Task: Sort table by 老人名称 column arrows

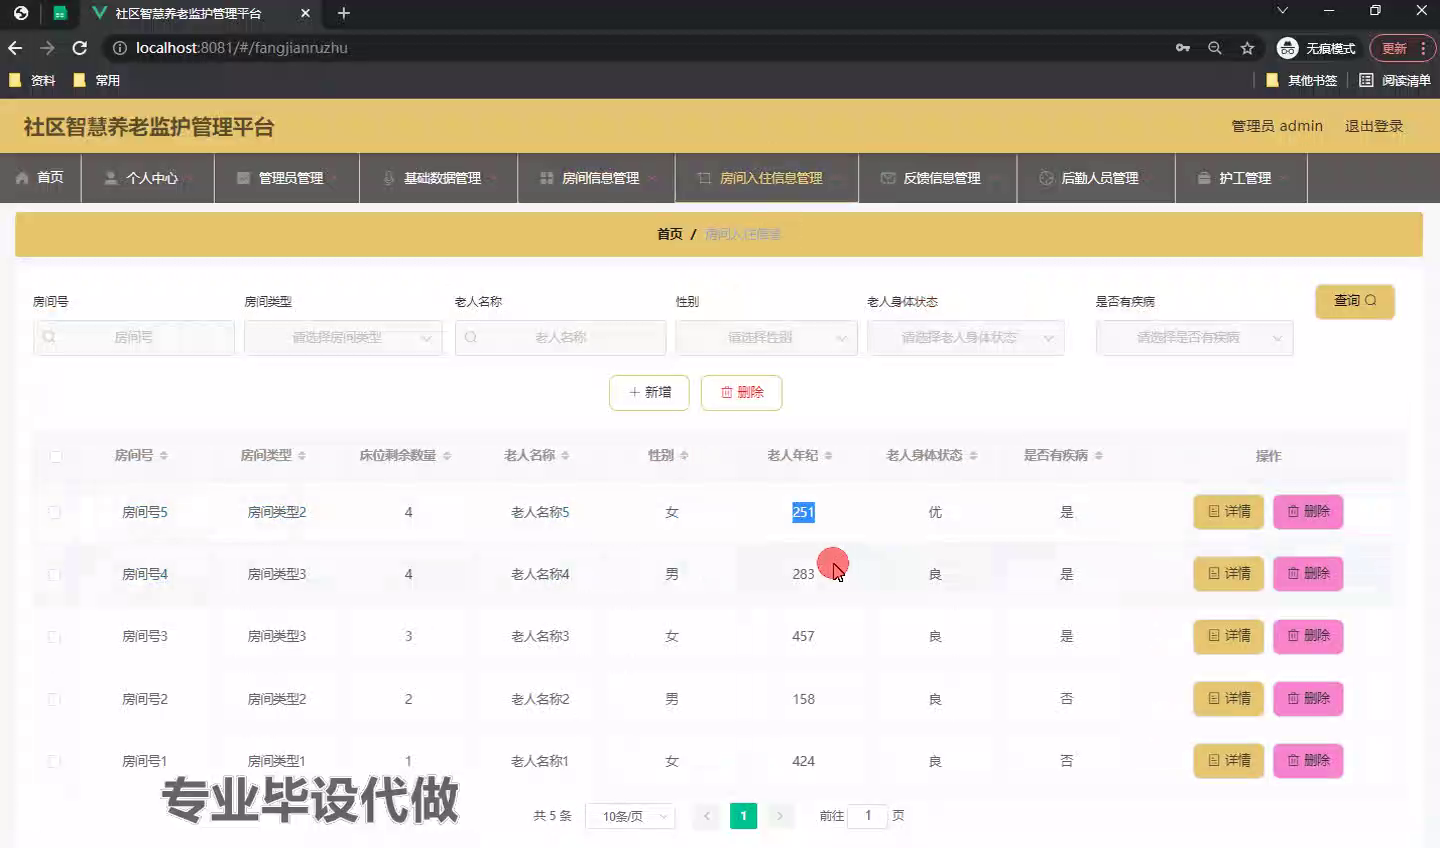Action: pos(564,455)
